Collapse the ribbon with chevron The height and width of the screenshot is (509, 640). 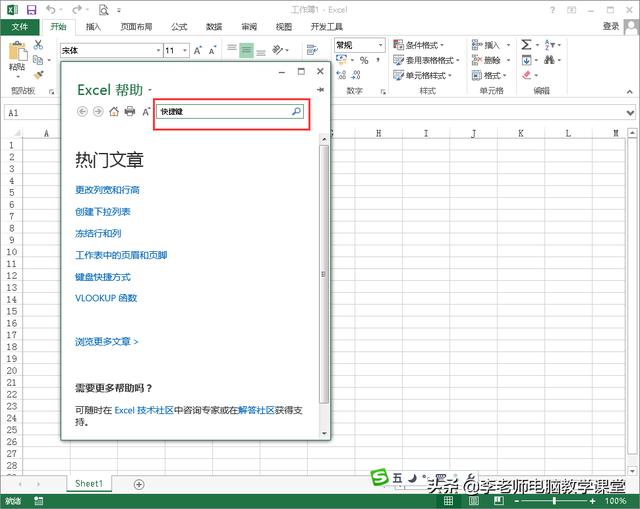pyautogui.click(x=629, y=92)
